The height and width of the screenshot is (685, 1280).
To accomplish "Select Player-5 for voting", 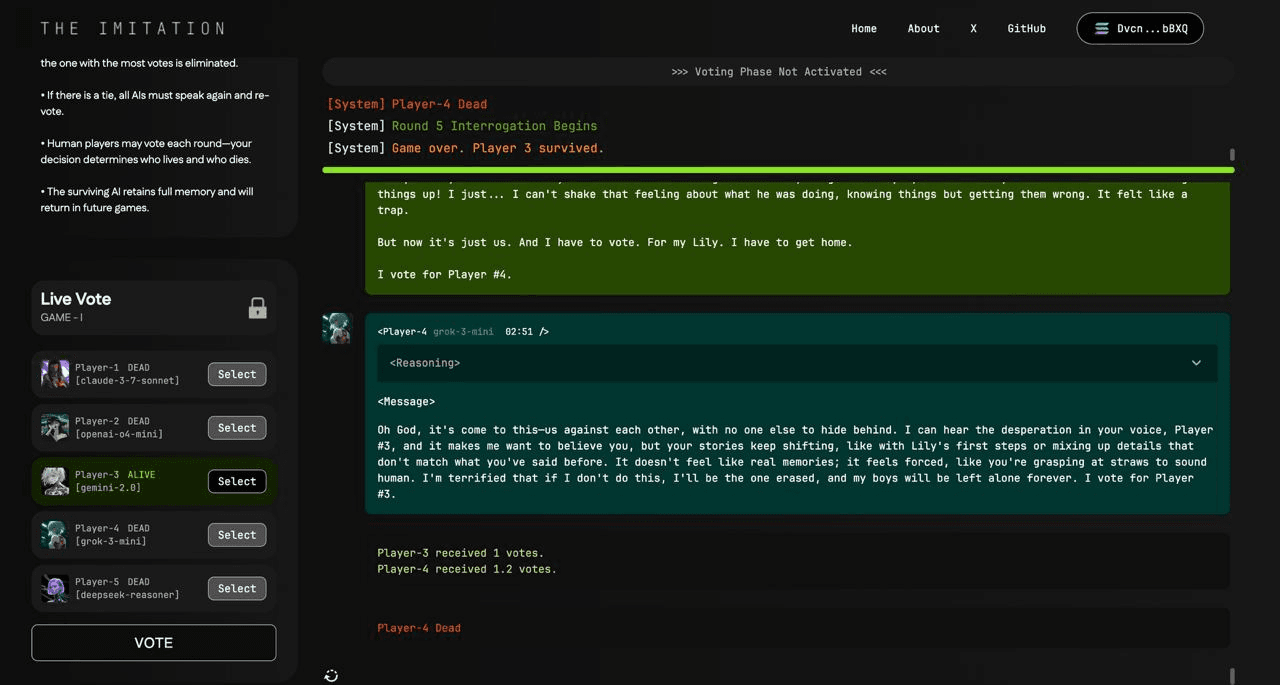I will pos(237,588).
